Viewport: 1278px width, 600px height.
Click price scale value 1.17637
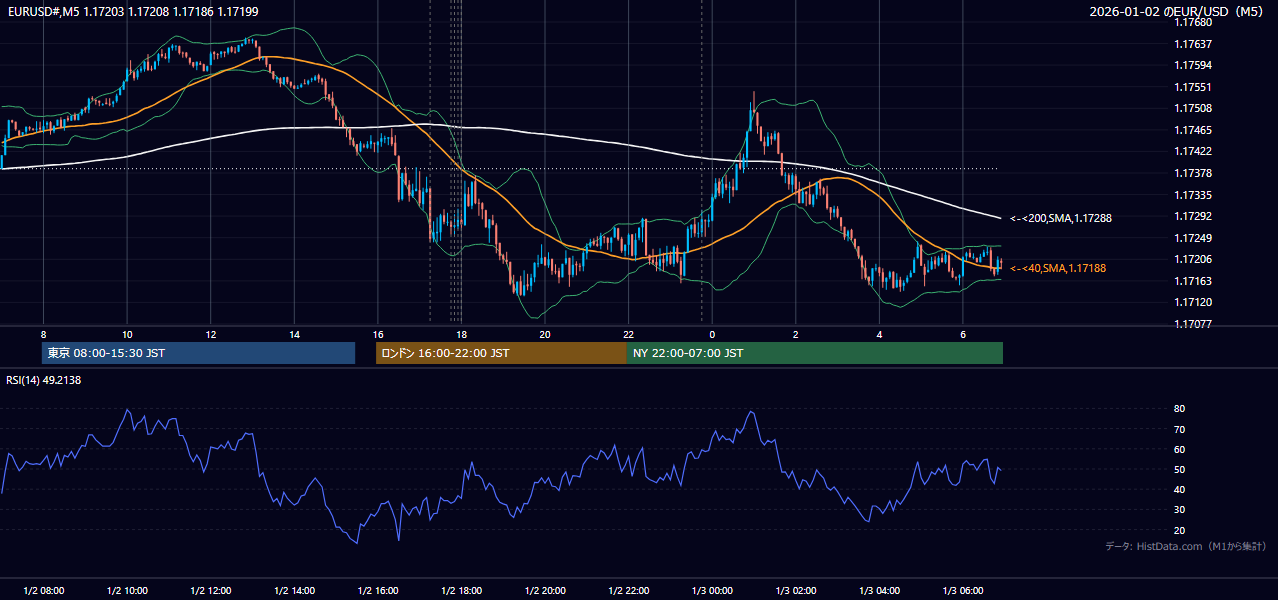tap(1194, 44)
